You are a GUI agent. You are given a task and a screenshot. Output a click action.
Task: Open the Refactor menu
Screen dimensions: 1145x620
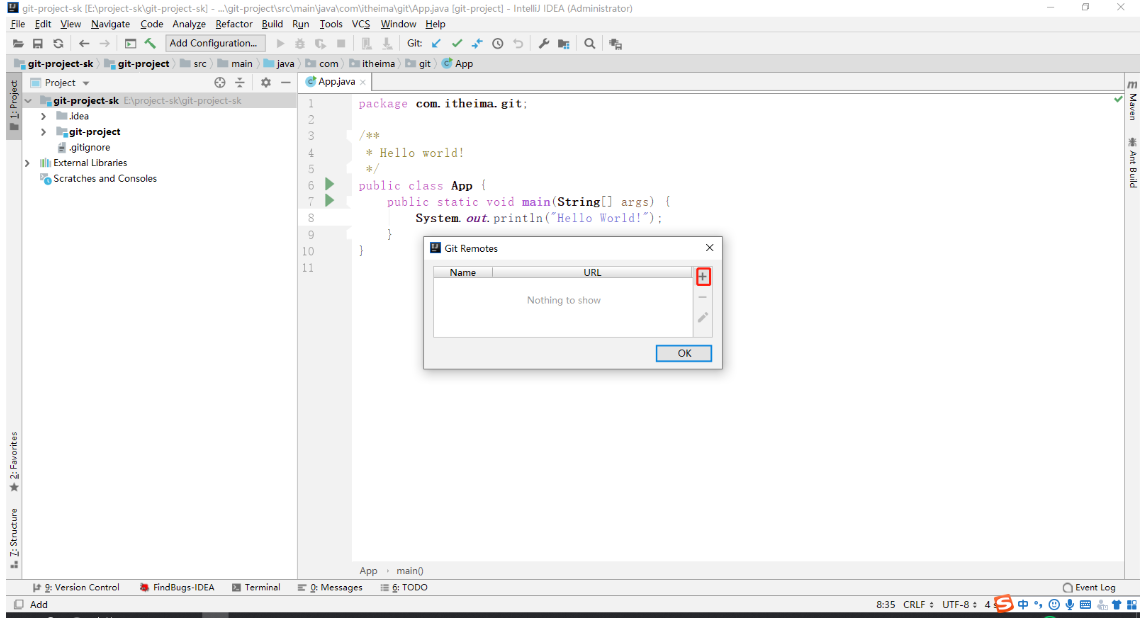pyautogui.click(x=234, y=24)
